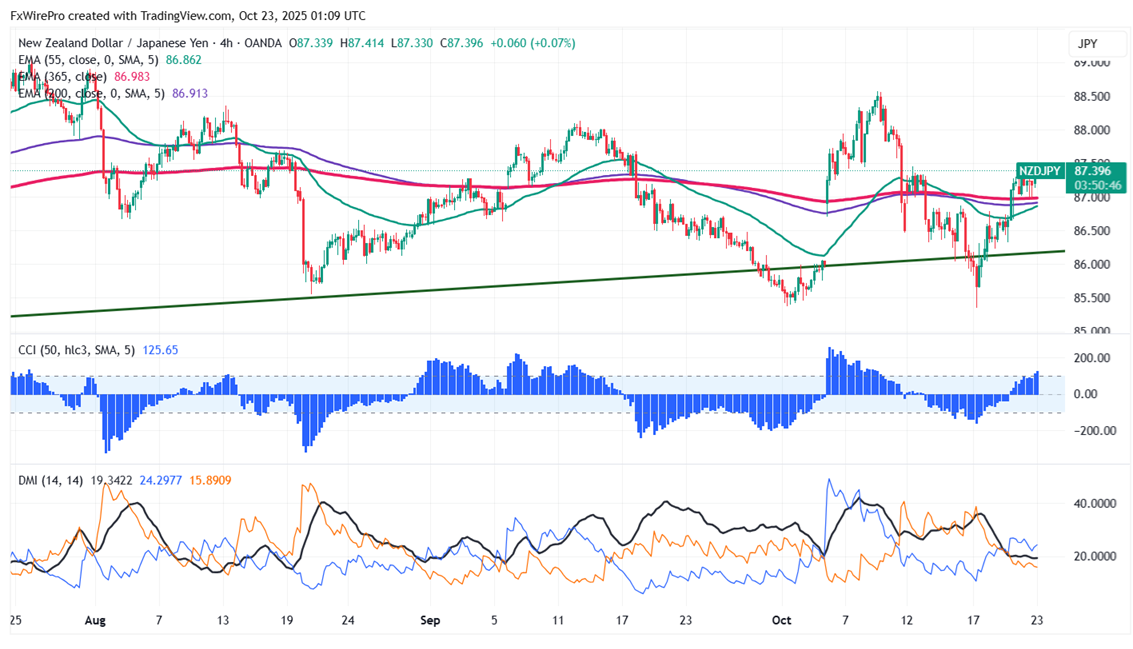Click the high price H87.414
This screenshot has height=649, width=1133.
pyautogui.click(x=362, y=43)
